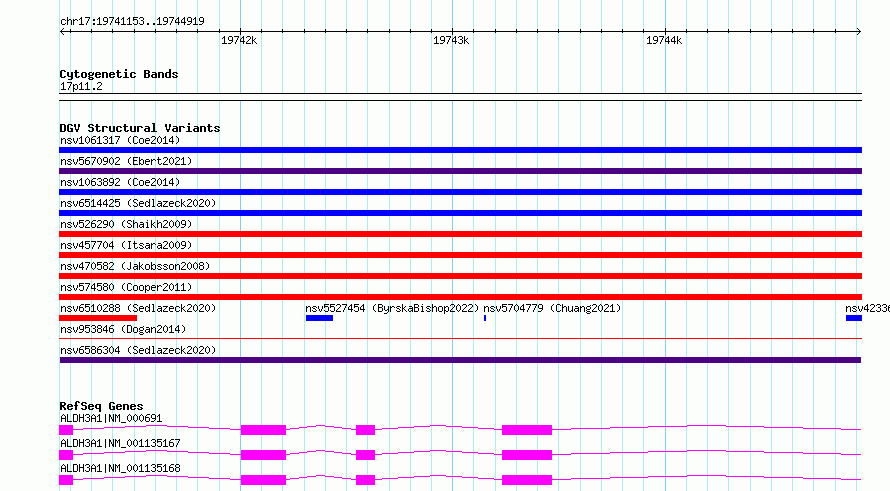
Task: Click the purple bar under nsv5670902
Action: click(x=460, y=171)
